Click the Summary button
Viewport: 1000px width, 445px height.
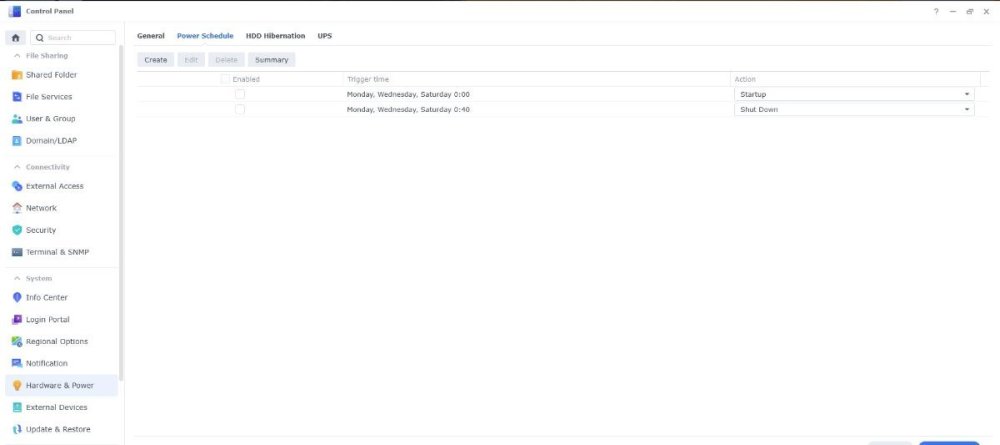click(271, 60)
